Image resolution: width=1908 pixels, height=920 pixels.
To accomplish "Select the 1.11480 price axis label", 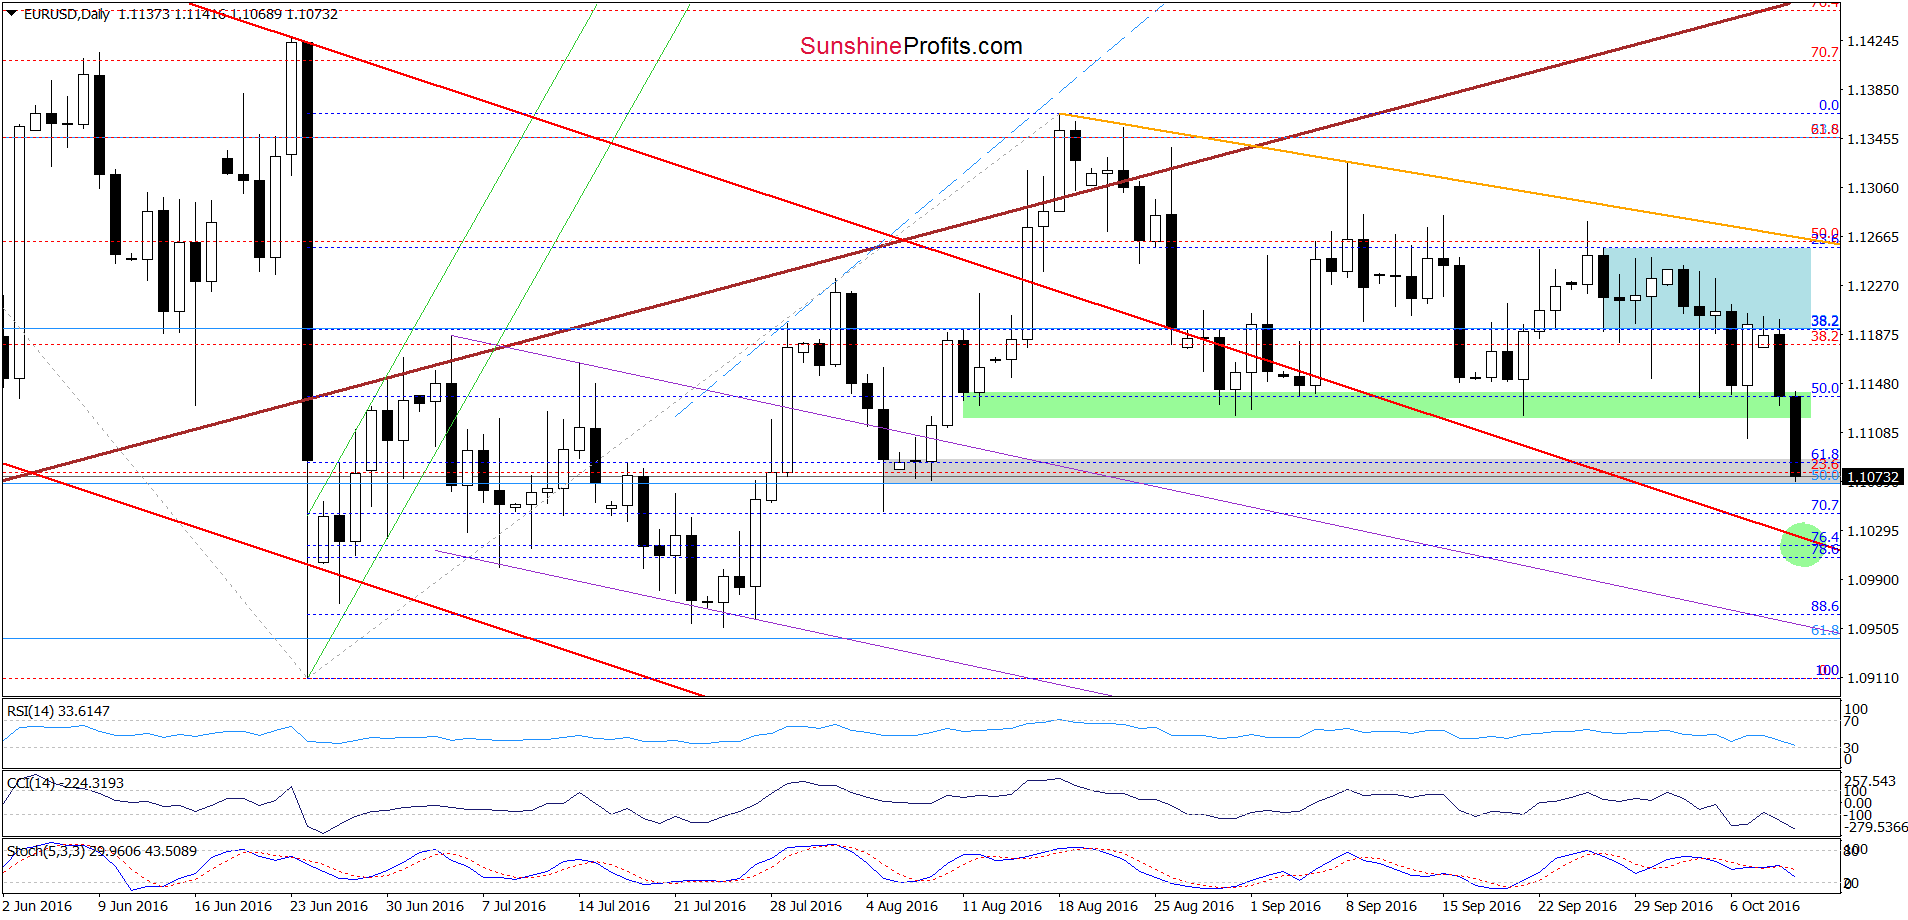I will click(1872, 384).
